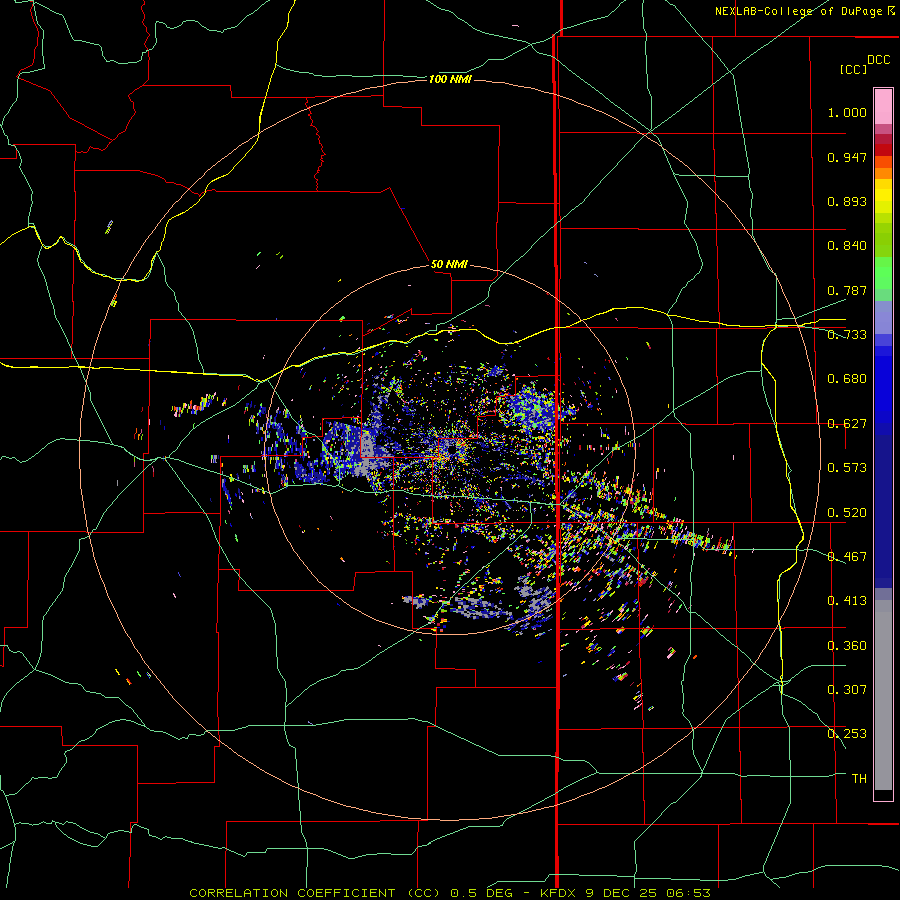Select the 0.360 scale value

(x=847, y=646)
